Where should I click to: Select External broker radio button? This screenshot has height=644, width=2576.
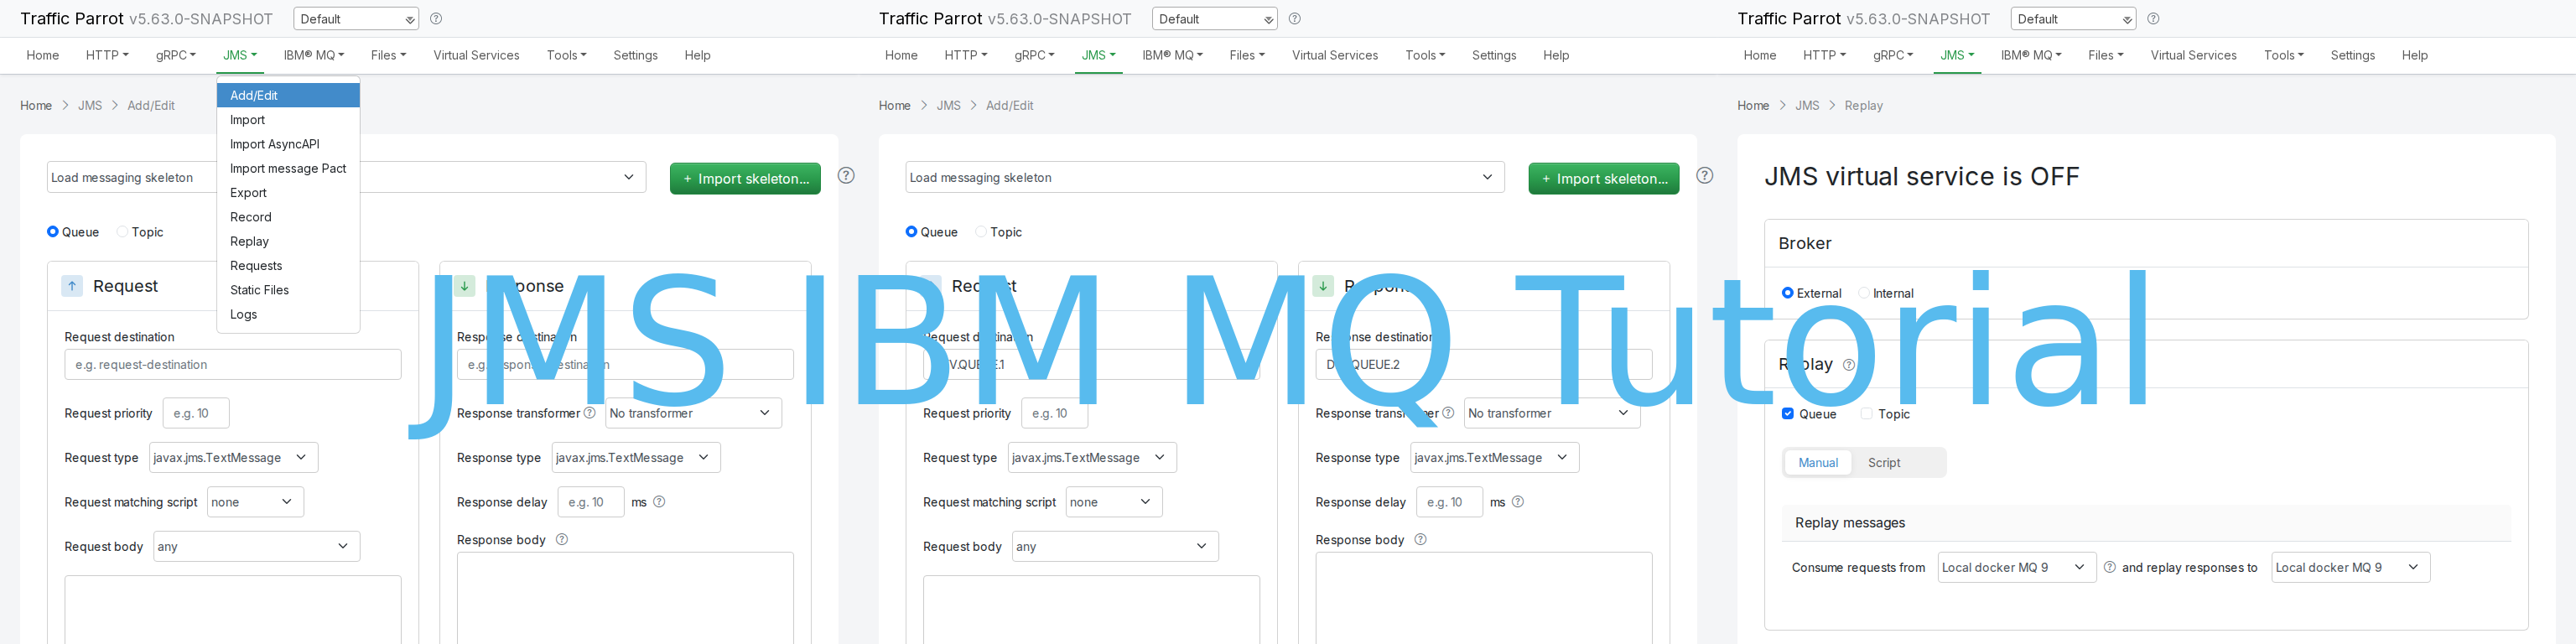[1788, 293]
